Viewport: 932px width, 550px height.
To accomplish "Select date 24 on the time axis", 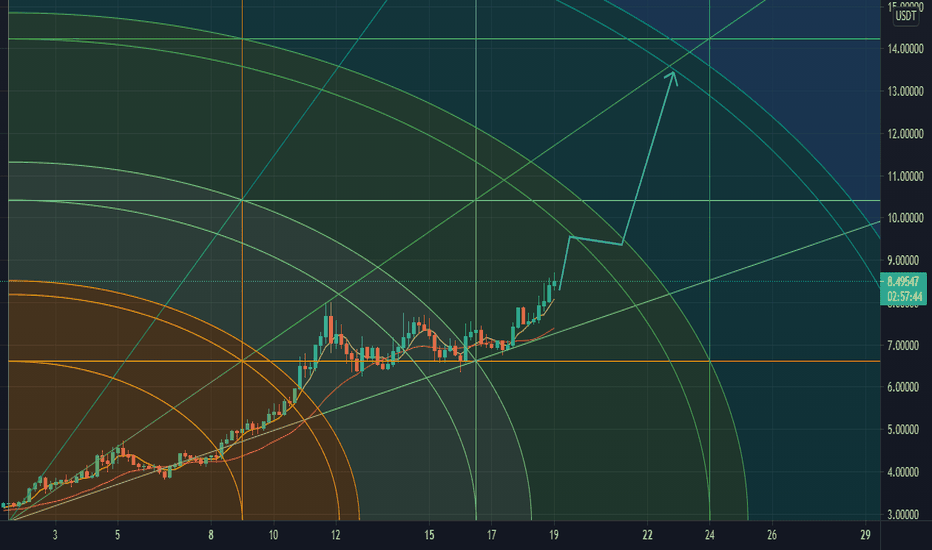I will coord(709,535).
